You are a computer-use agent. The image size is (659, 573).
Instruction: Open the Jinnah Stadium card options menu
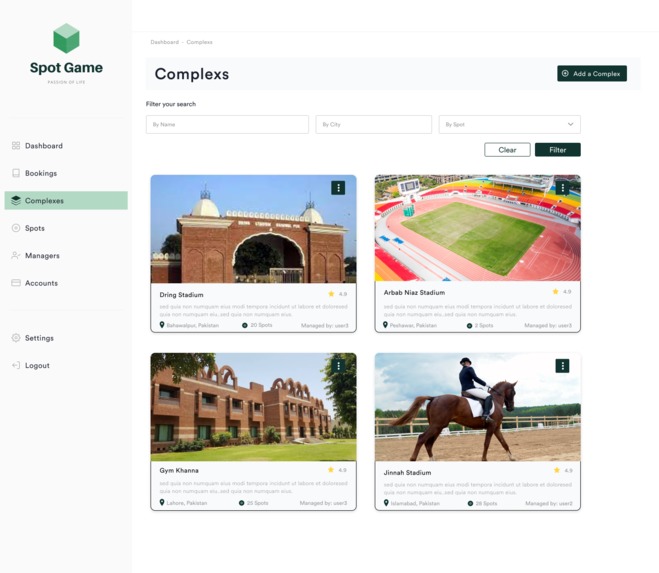(562, 366)
